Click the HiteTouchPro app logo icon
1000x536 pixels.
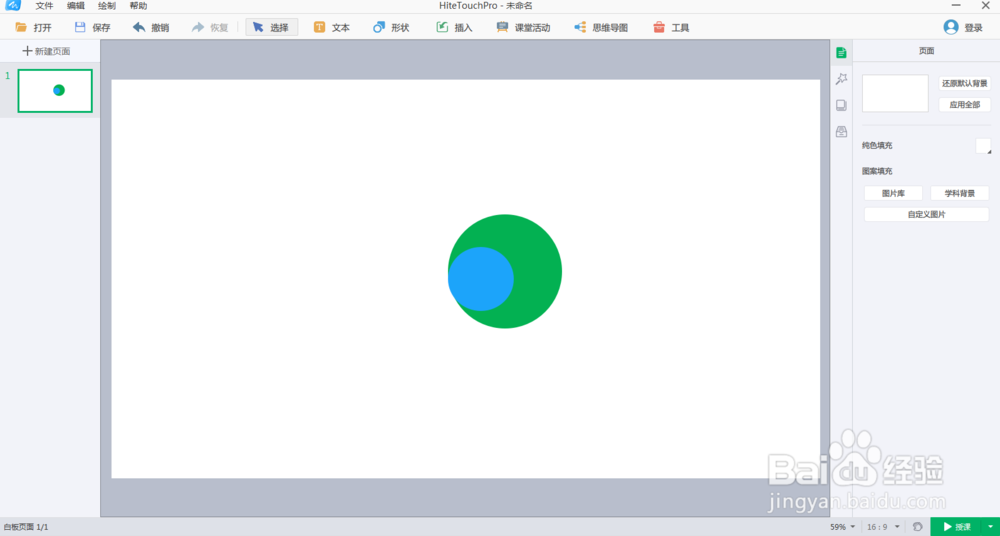(x=13, y=6)
